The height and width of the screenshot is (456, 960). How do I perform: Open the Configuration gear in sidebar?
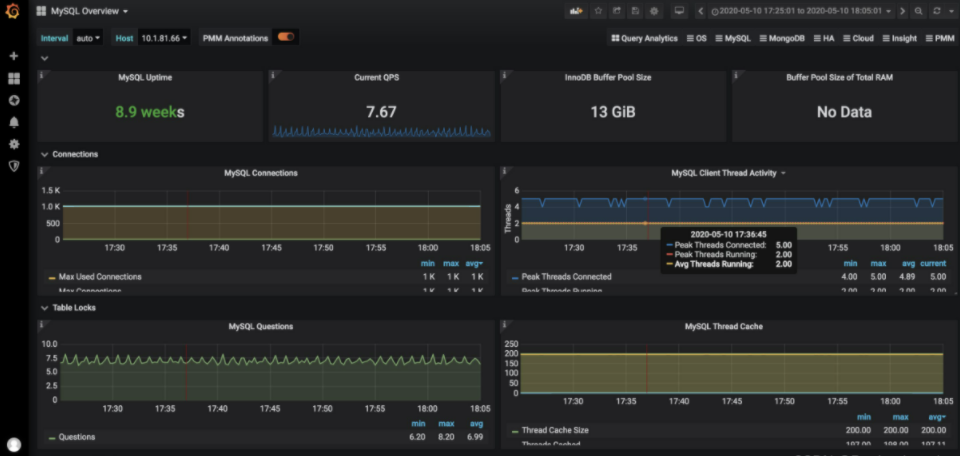pyautogui.click(x=13, y=144)
